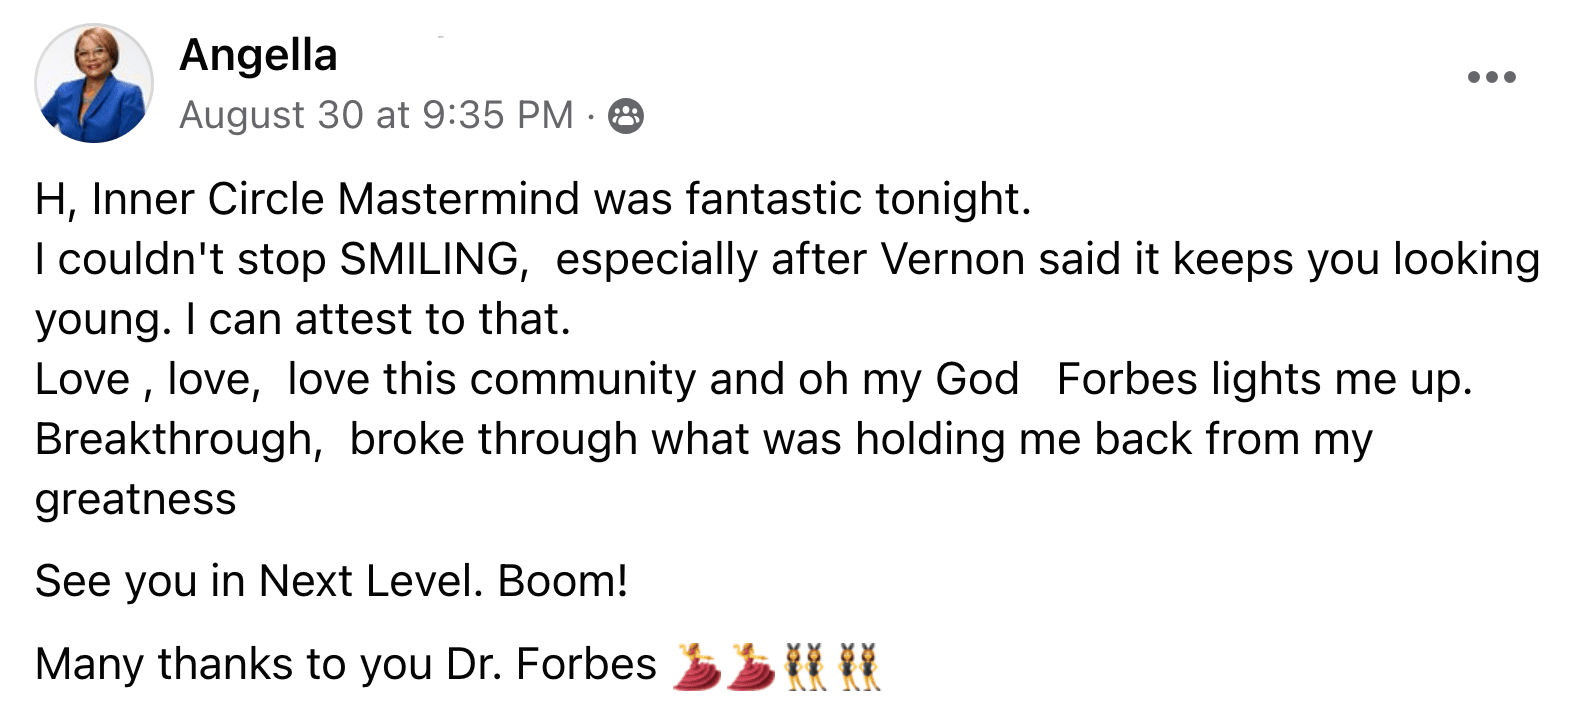Click the group members audience icon
The image size is (1584, 716).
point(626,116)
